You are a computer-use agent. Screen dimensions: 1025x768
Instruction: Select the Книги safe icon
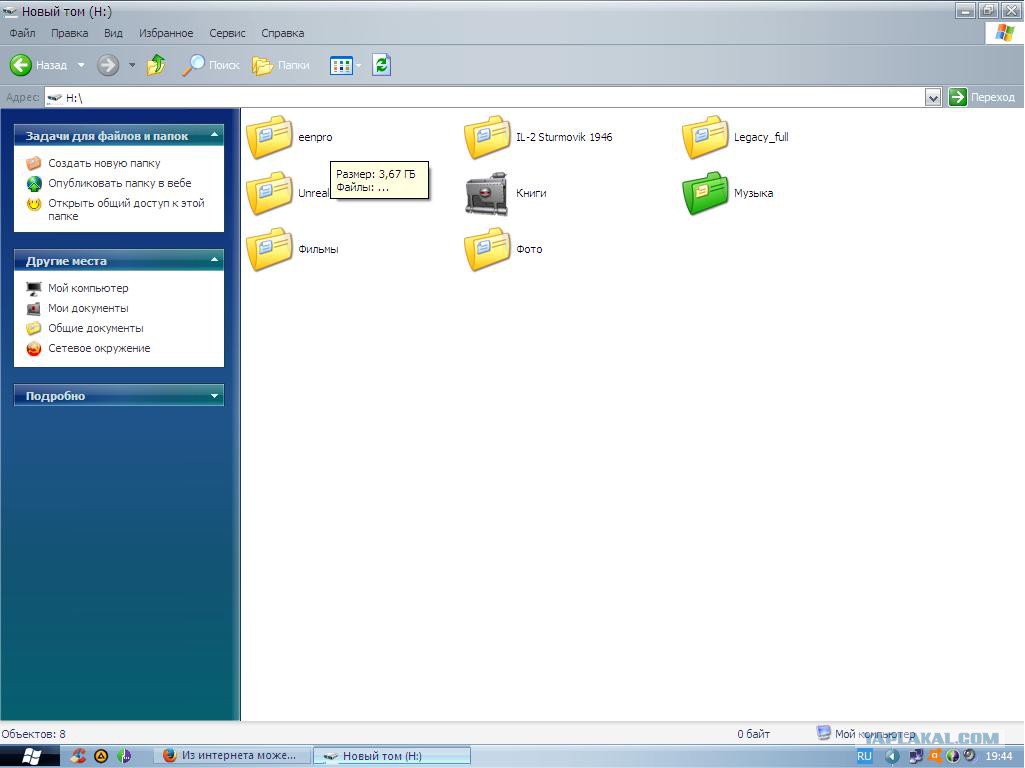point(486,193)
